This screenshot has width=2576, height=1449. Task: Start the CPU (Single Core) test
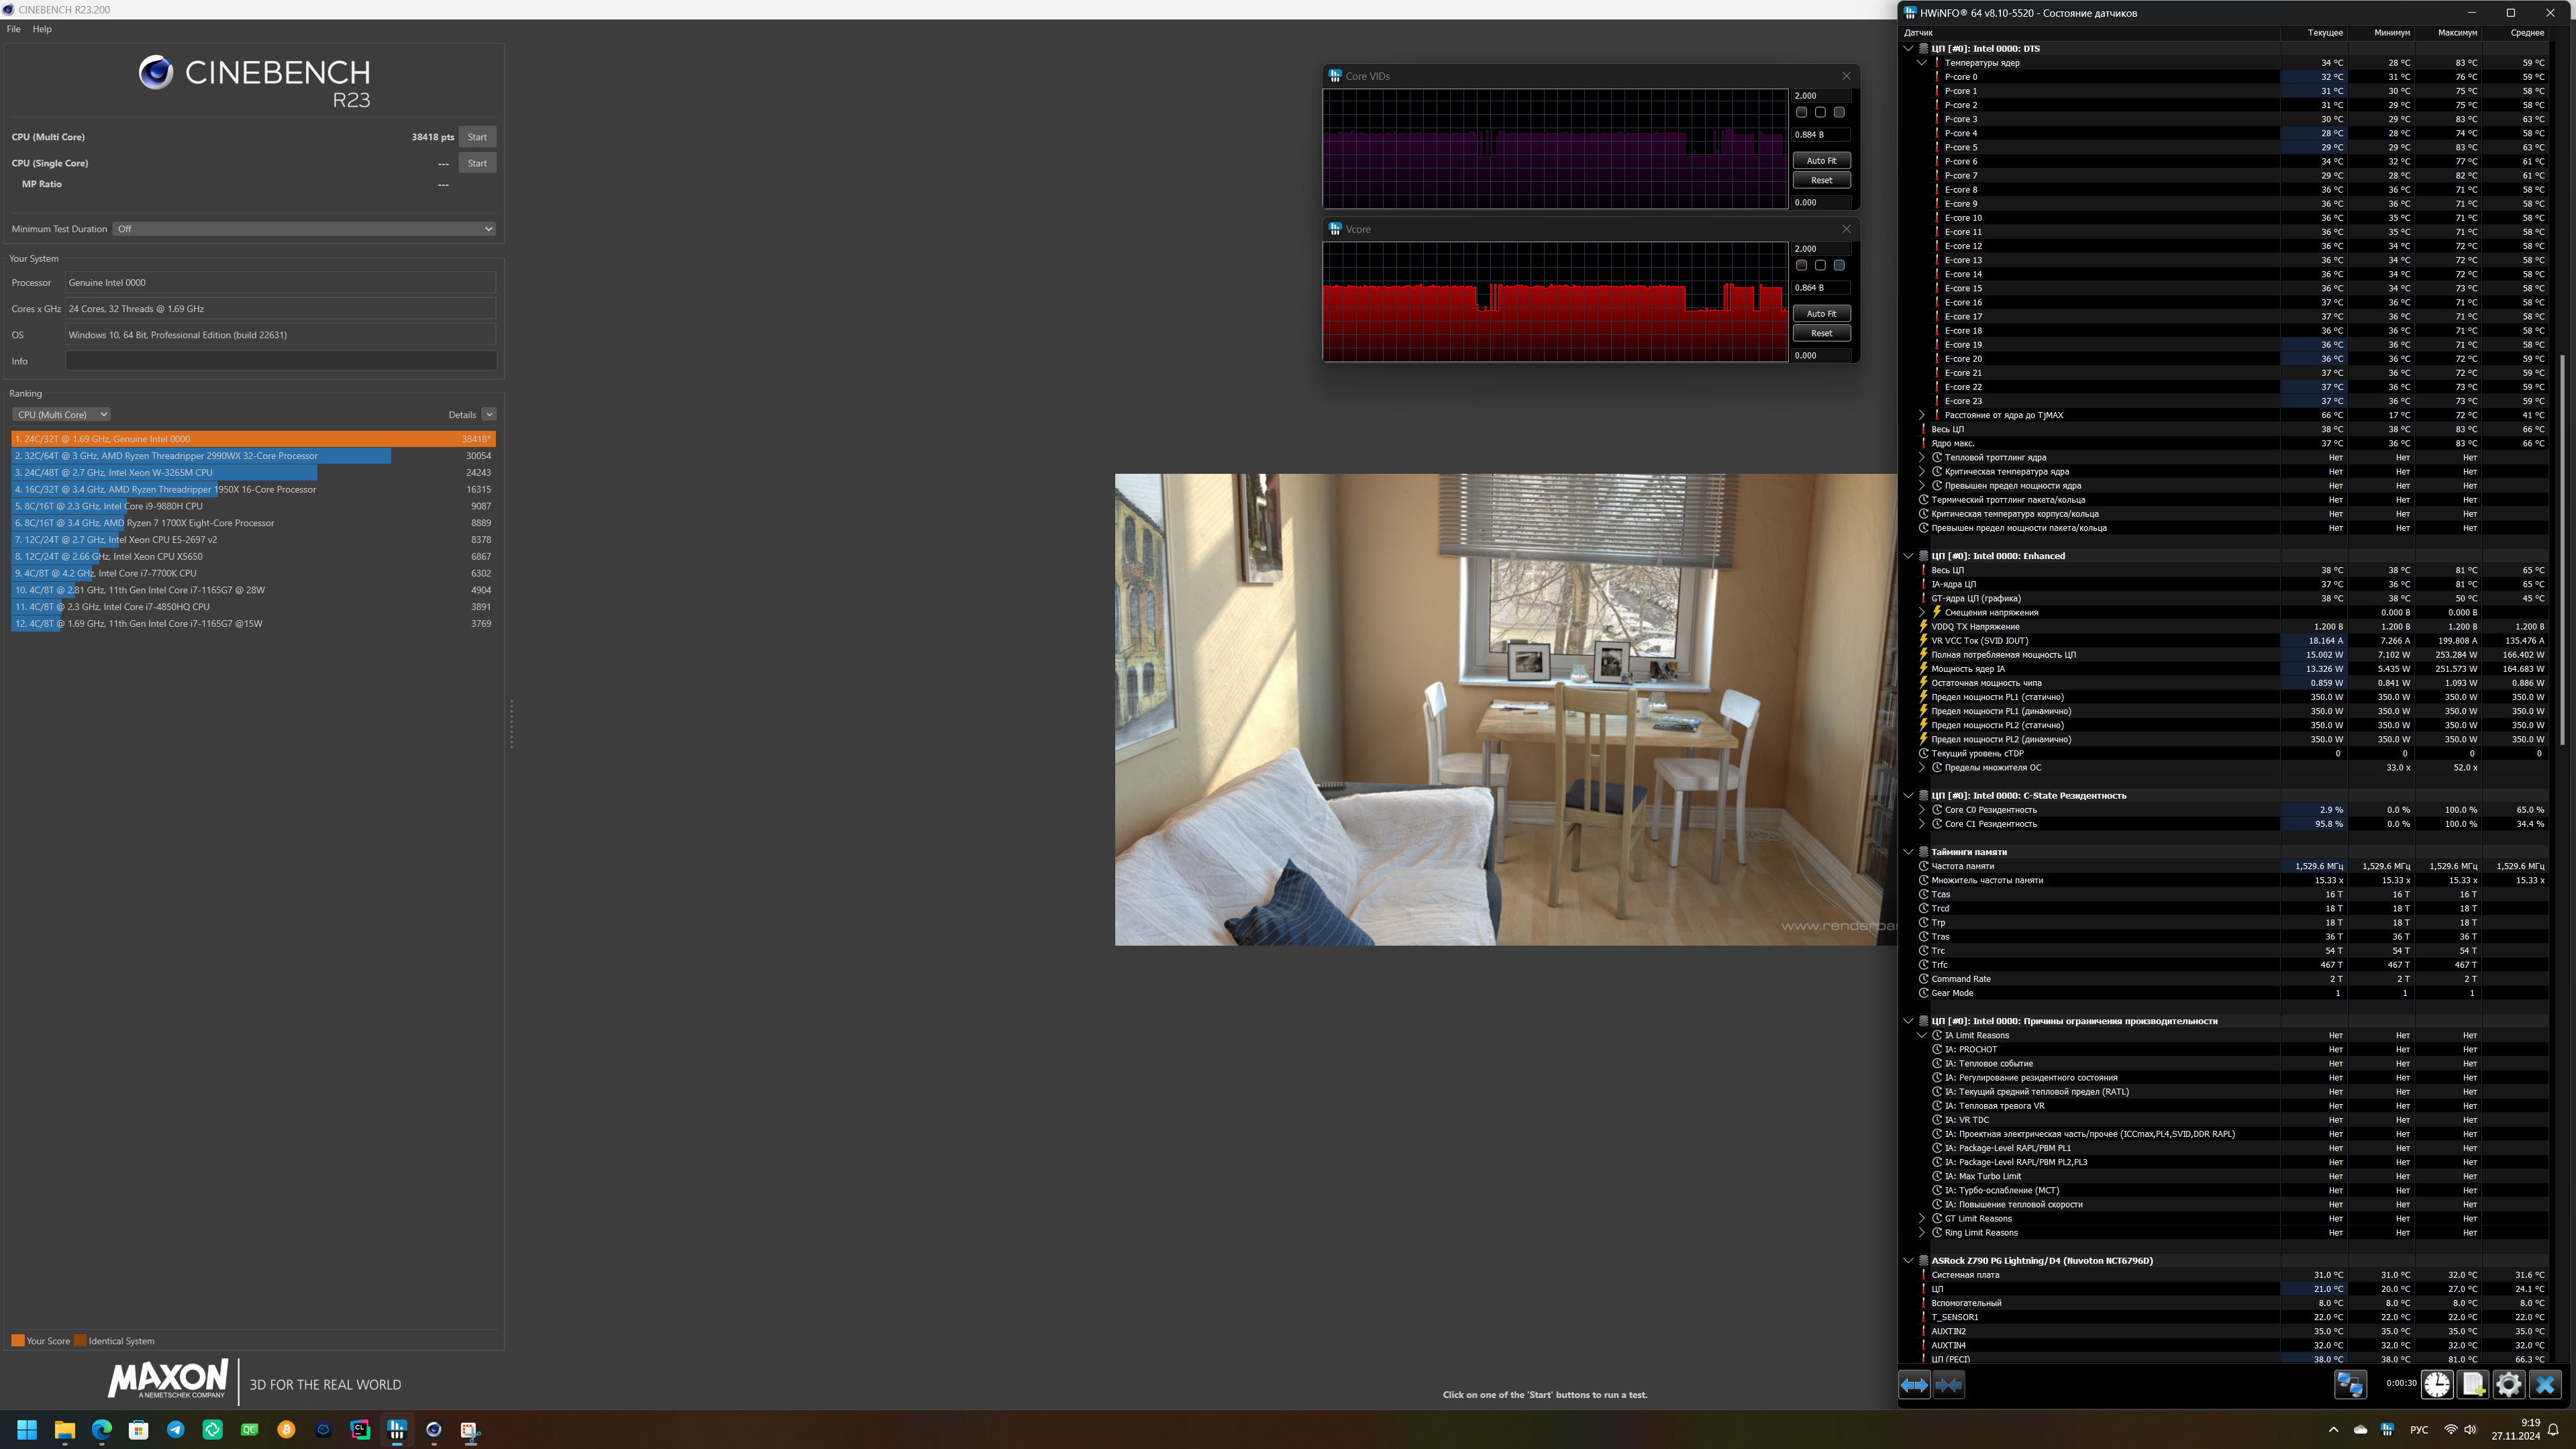[x=477, y=163]
